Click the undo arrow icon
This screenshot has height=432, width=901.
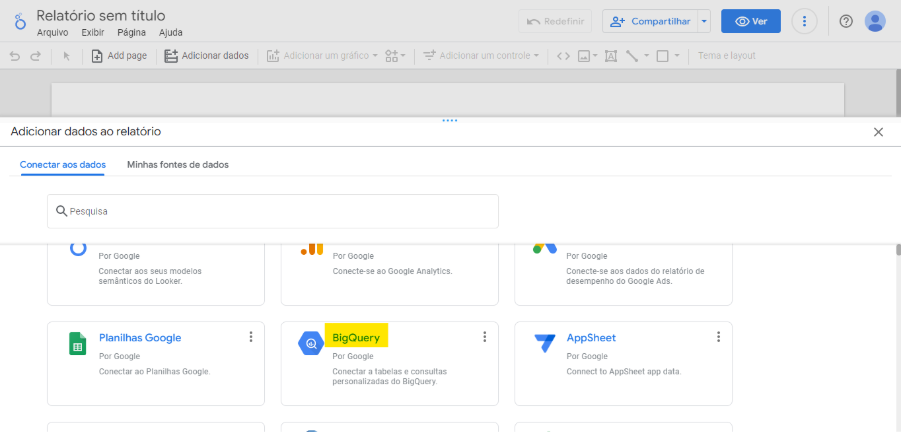tap(15, 56)
